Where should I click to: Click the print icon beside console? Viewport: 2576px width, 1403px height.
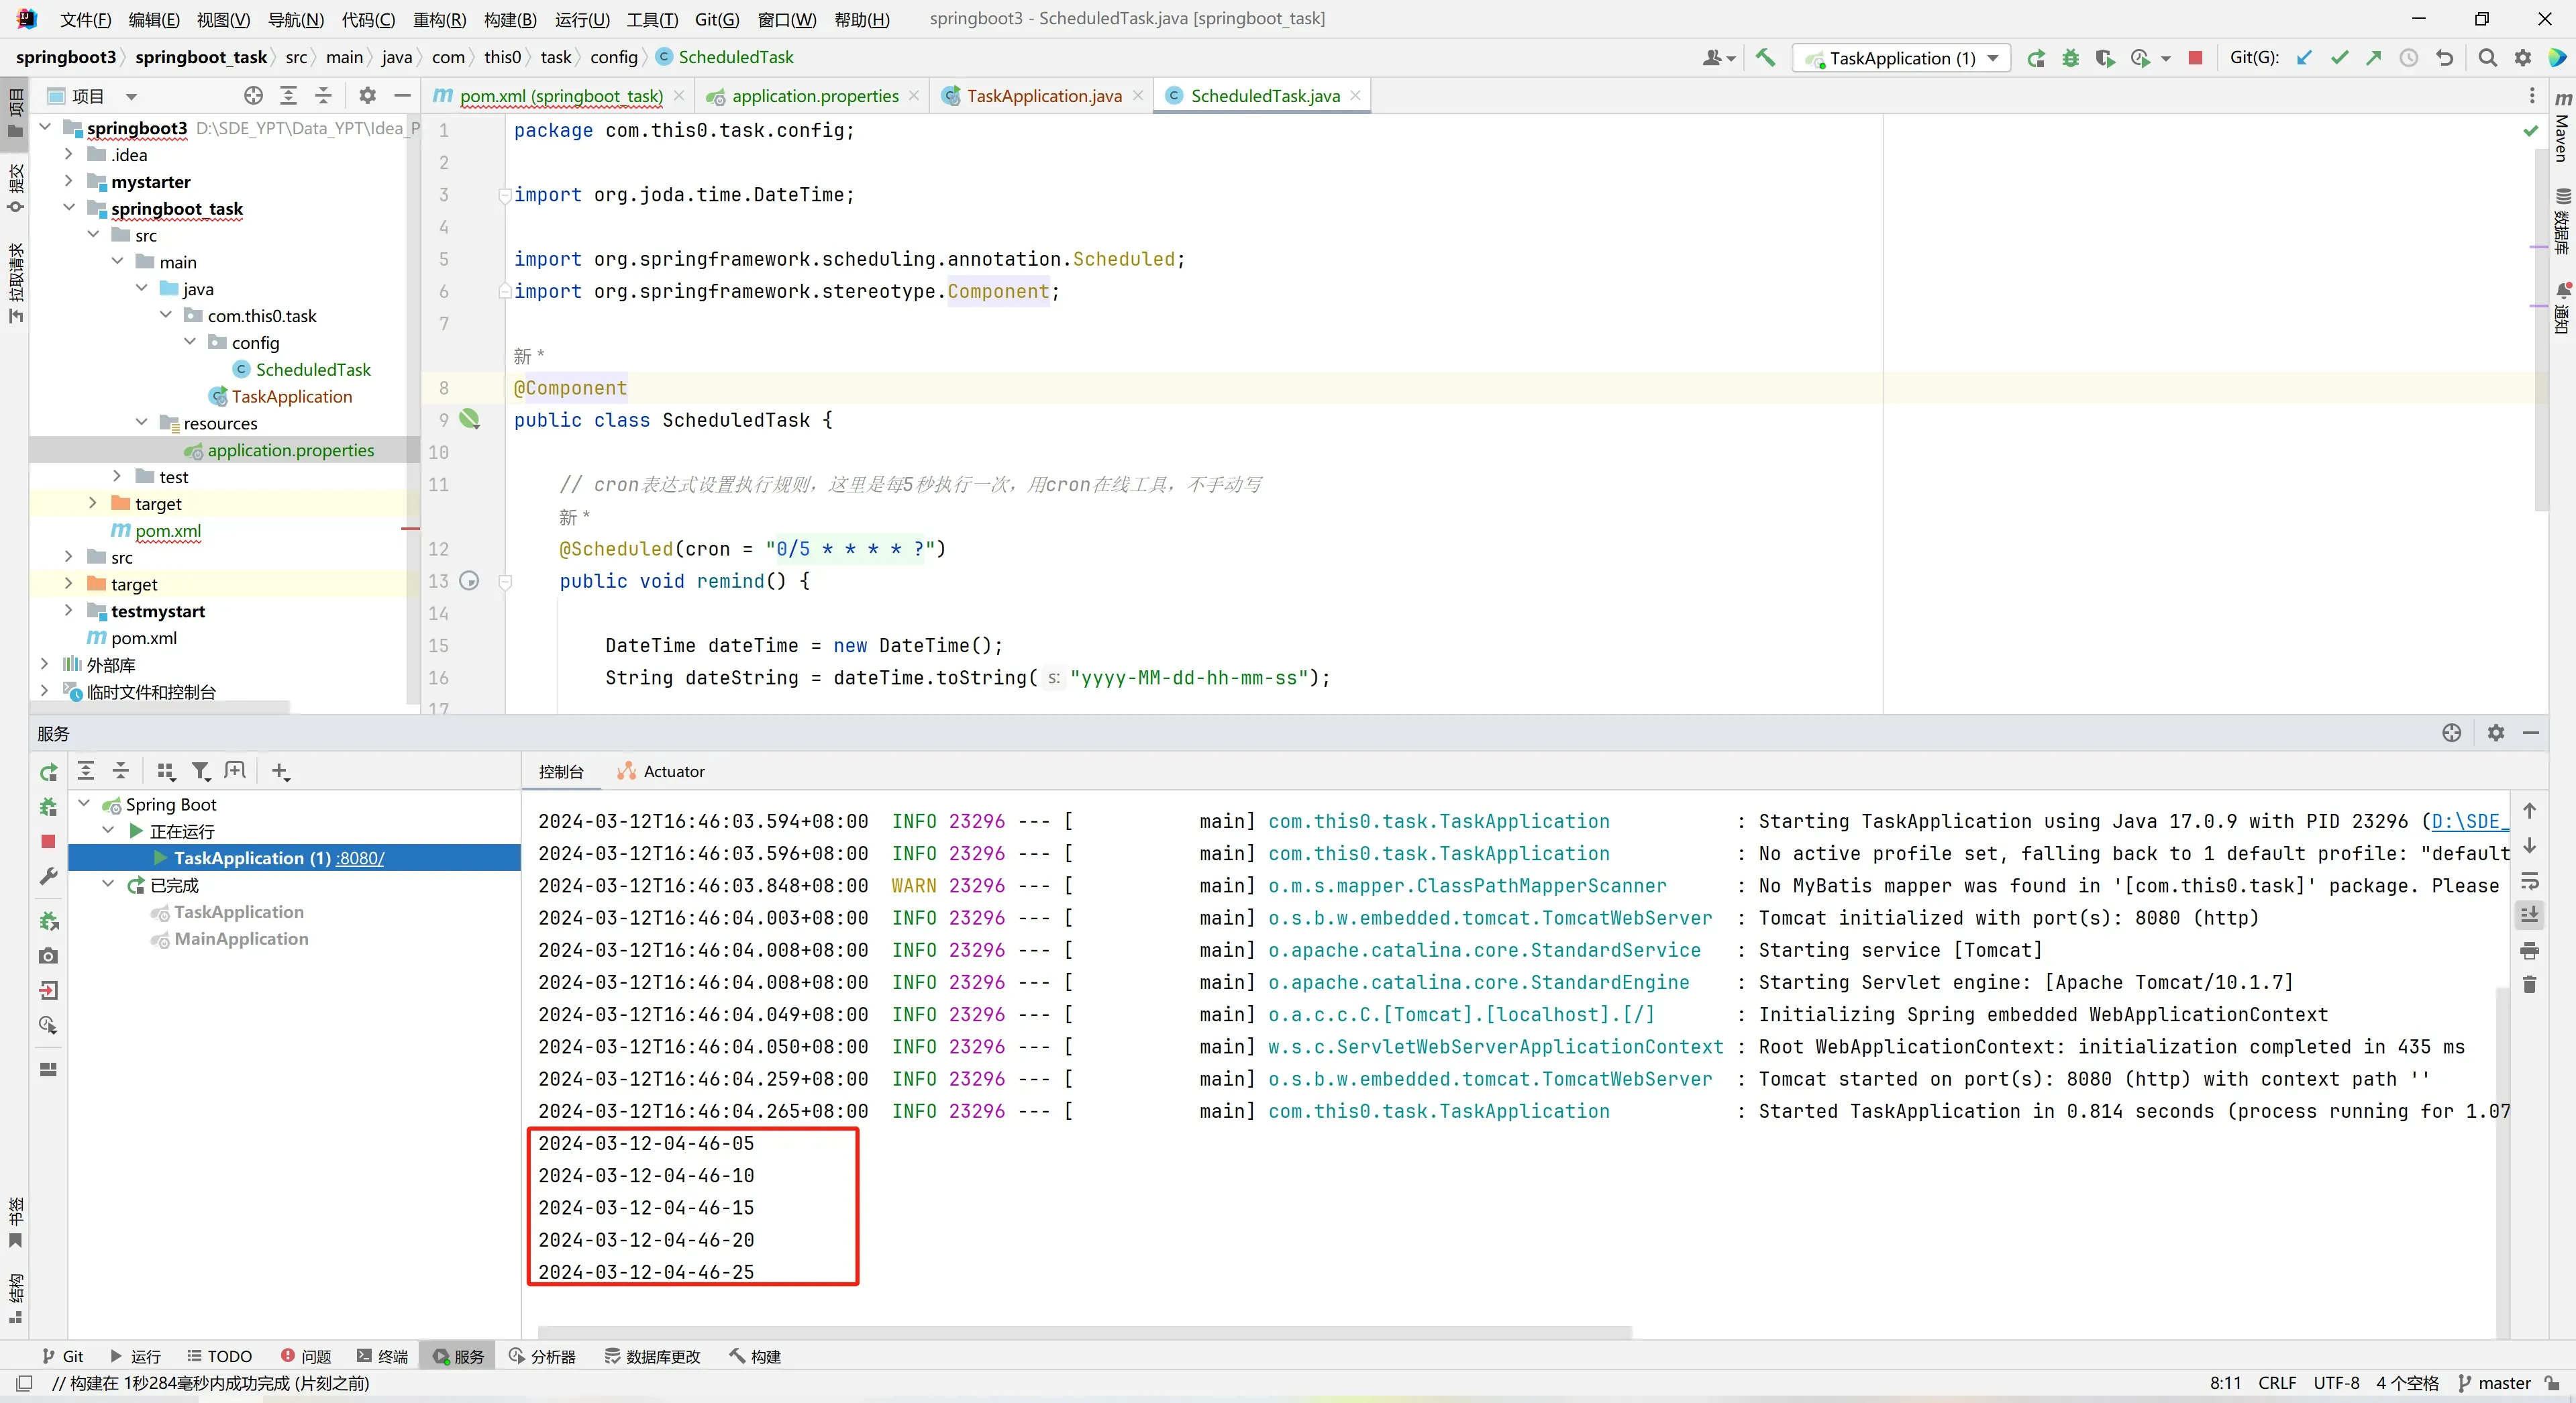(2529, 950)
